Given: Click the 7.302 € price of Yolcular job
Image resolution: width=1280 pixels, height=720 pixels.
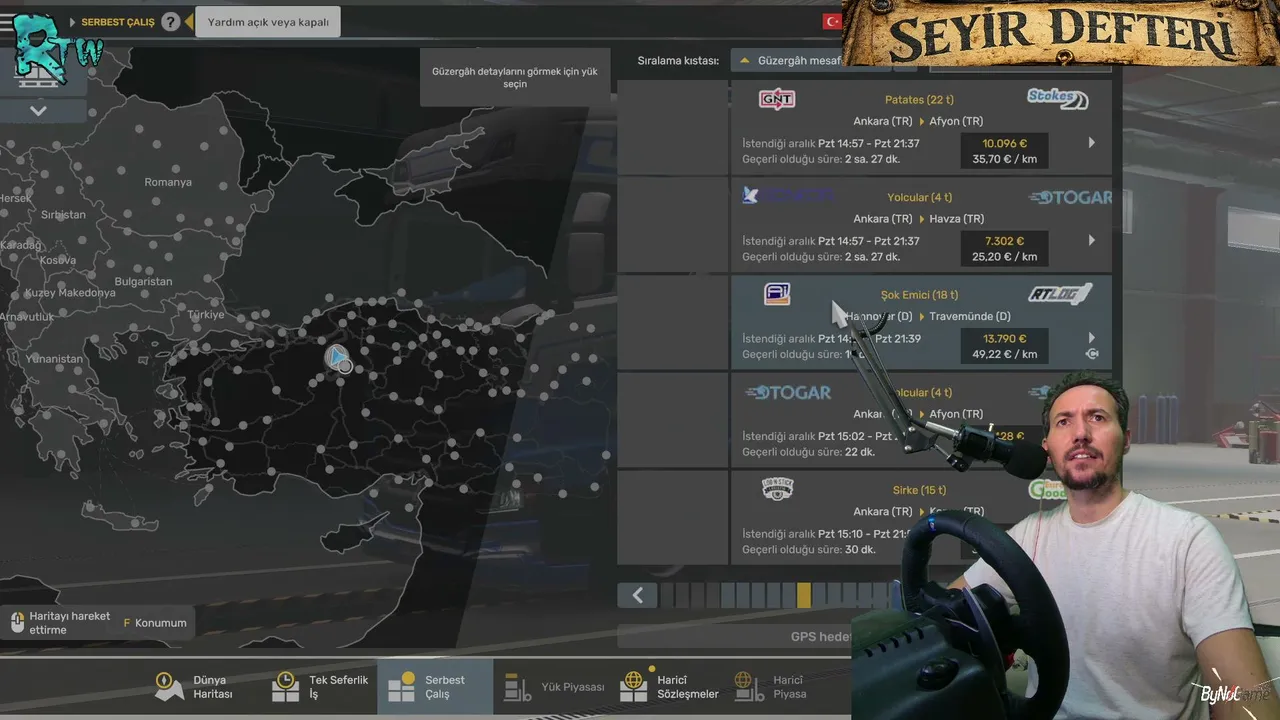Looking at the screenshot, I should (x=1004, y=241).
